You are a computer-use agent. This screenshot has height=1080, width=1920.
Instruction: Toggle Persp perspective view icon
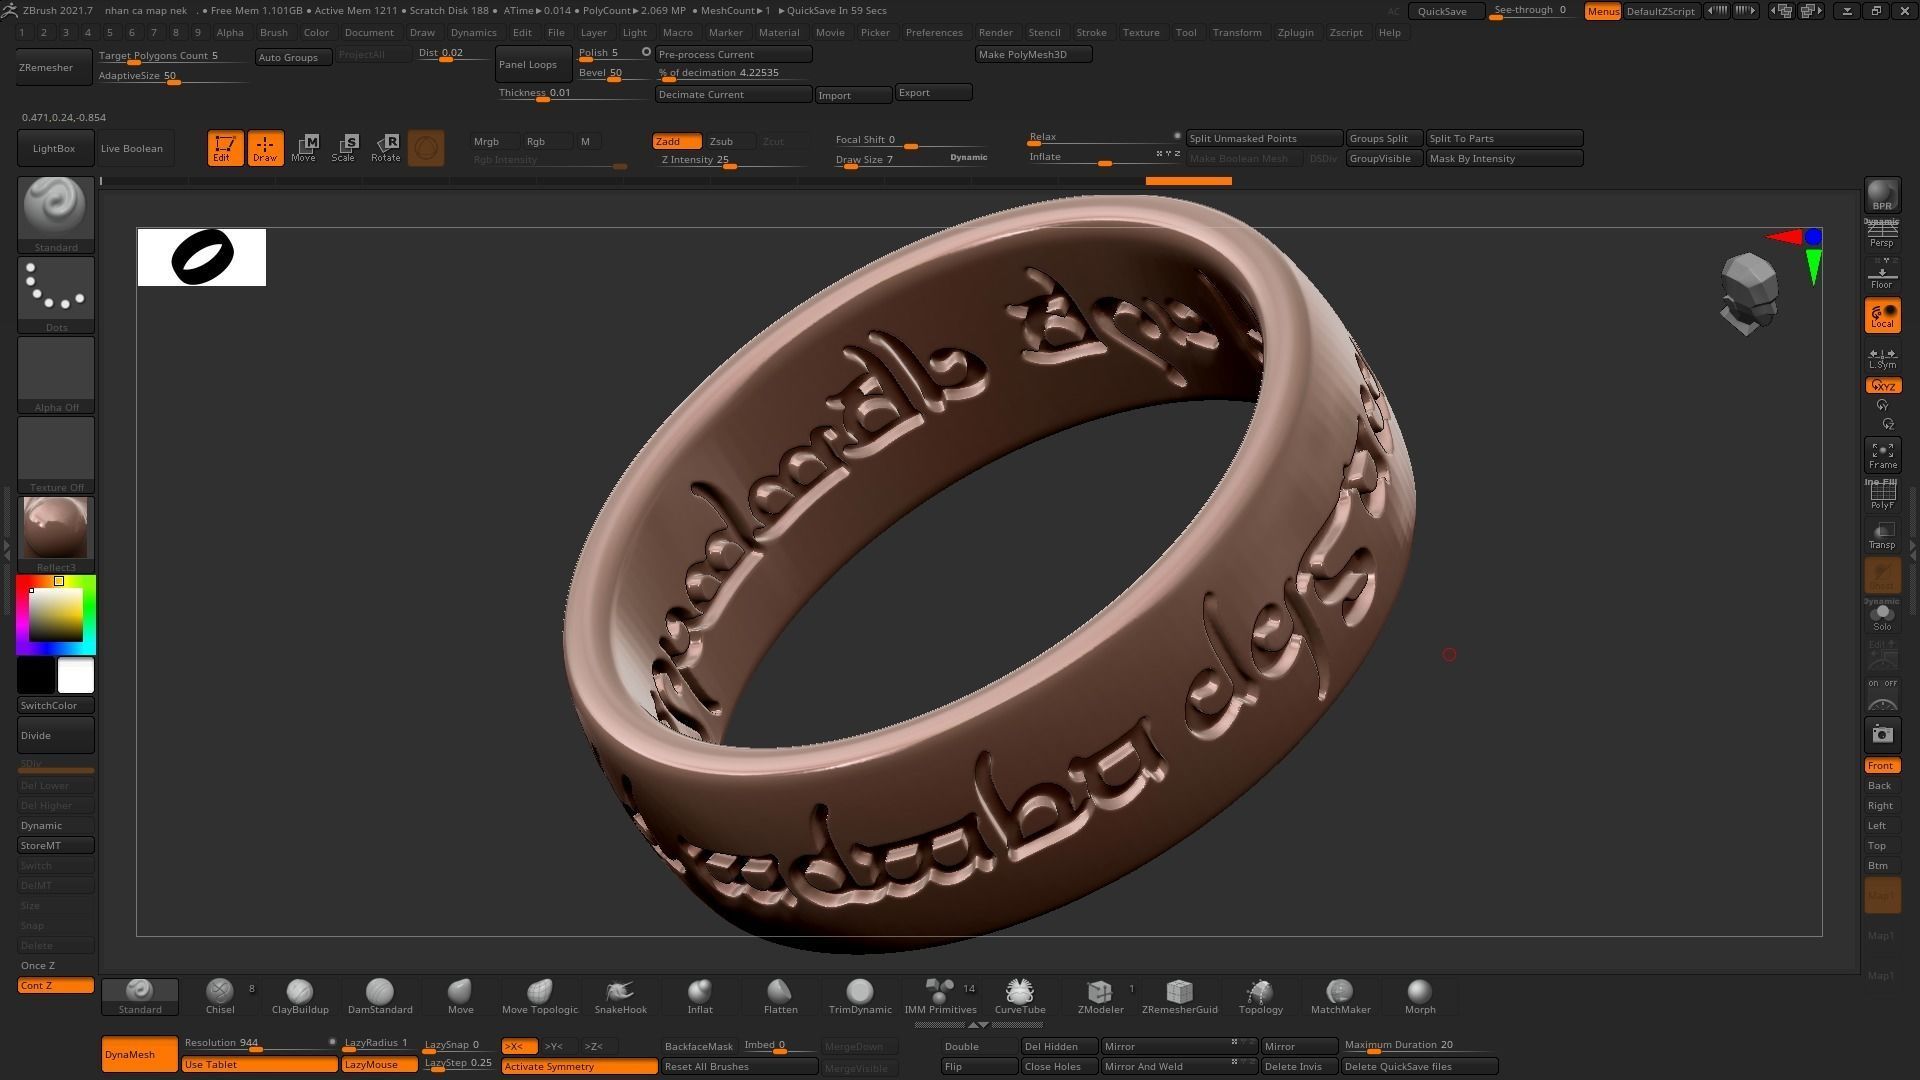1882,234
